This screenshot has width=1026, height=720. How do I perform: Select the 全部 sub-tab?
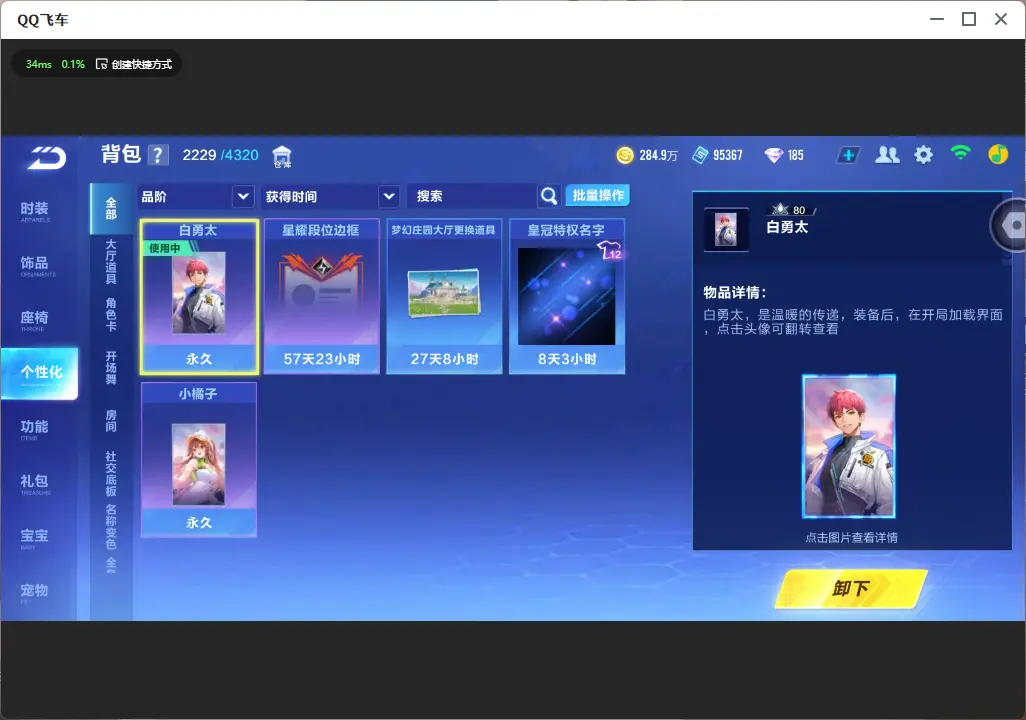[x=111, y=209]
